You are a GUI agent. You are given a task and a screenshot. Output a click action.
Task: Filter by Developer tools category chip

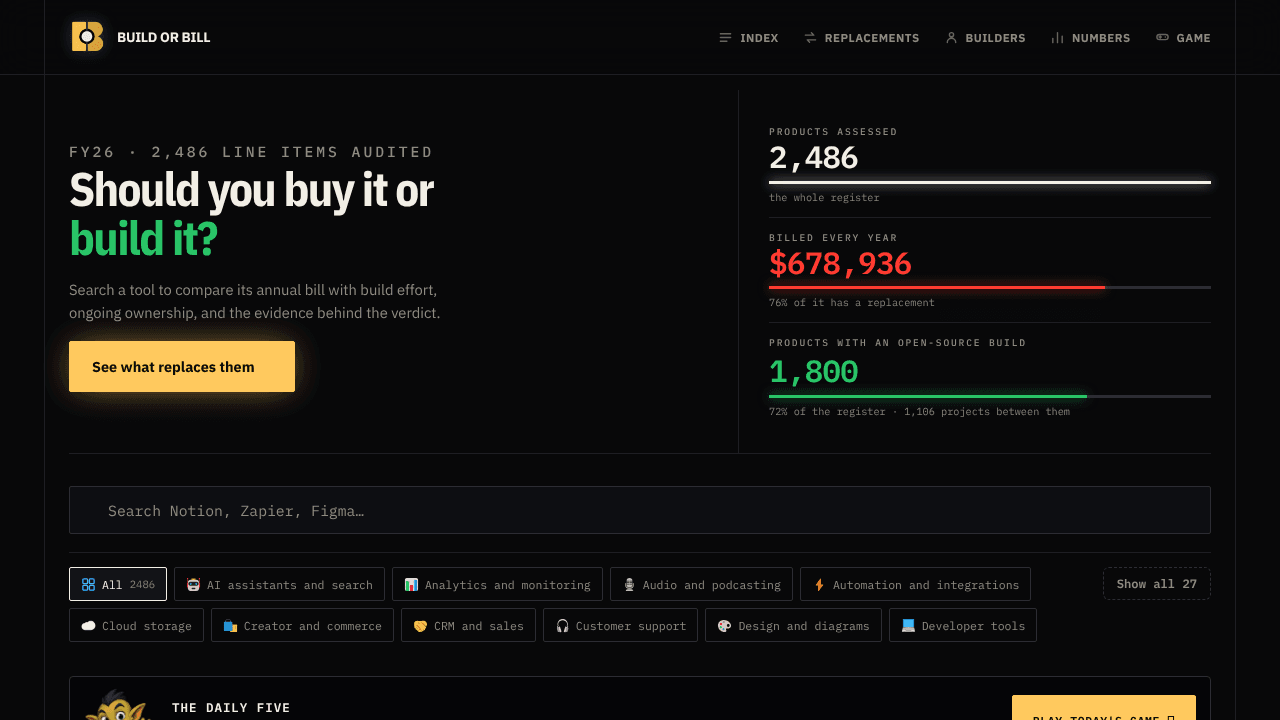[x=963, y=625]
